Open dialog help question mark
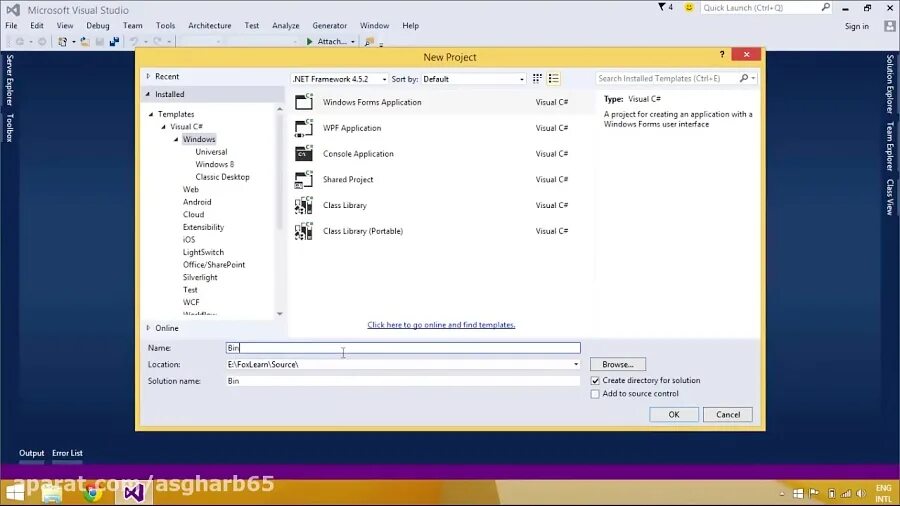The width and height of the screenshot is (900, 506). (722, 54)
